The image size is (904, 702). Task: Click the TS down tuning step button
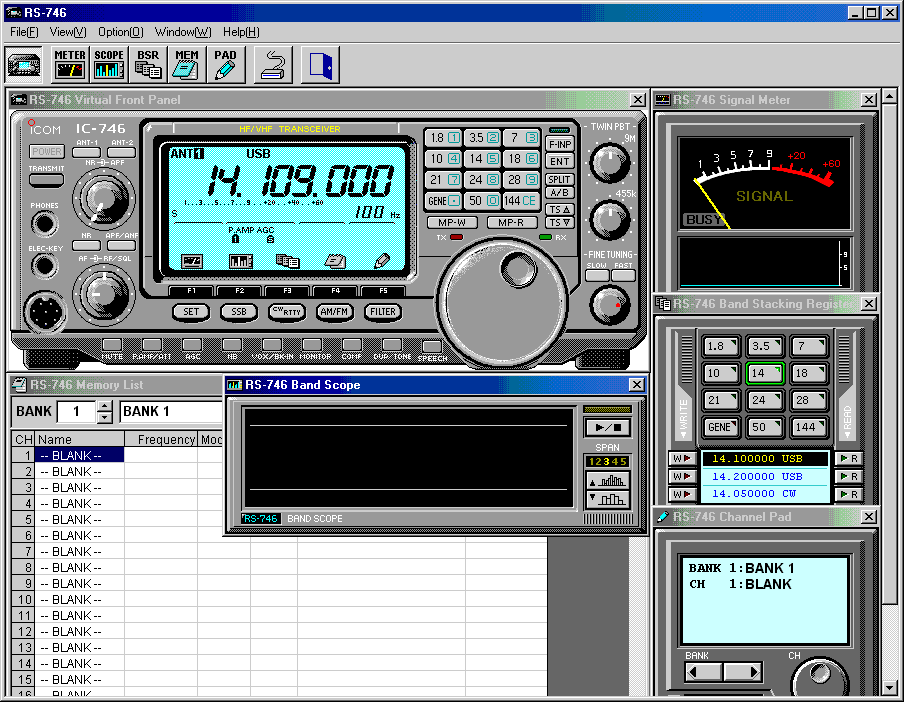point(559,222)
